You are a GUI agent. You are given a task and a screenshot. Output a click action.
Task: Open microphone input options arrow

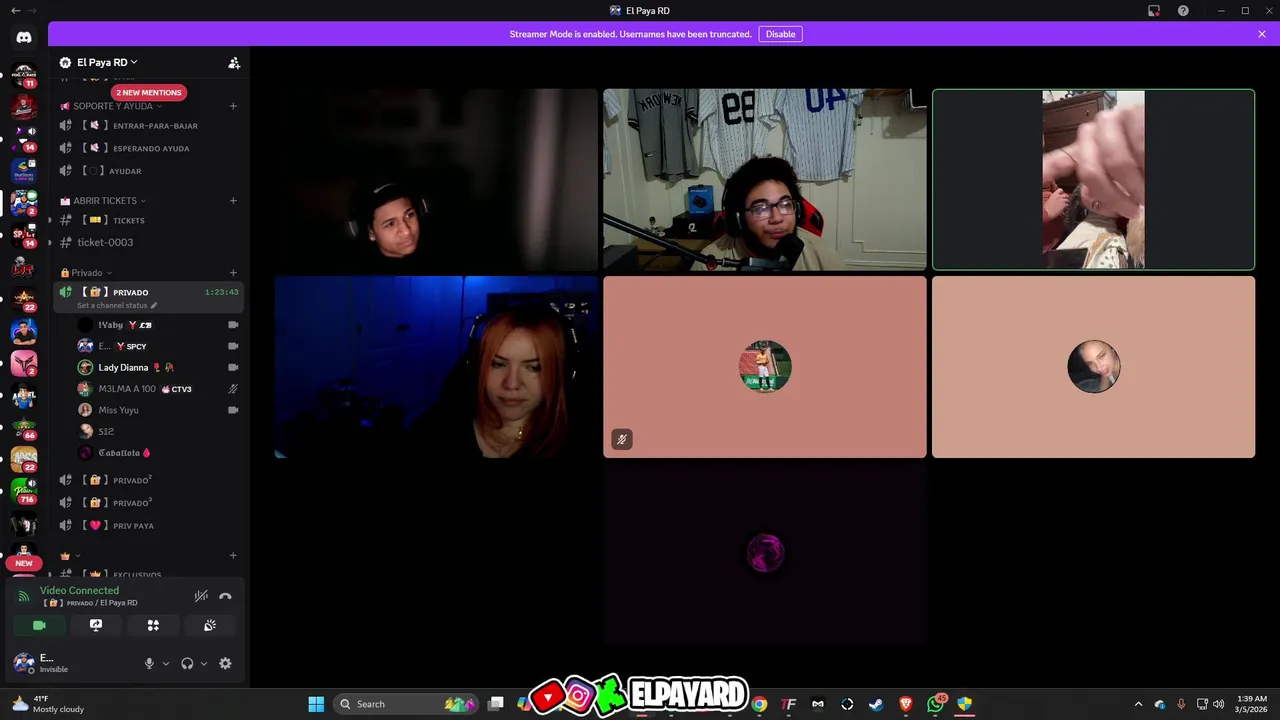coord(166,663)
